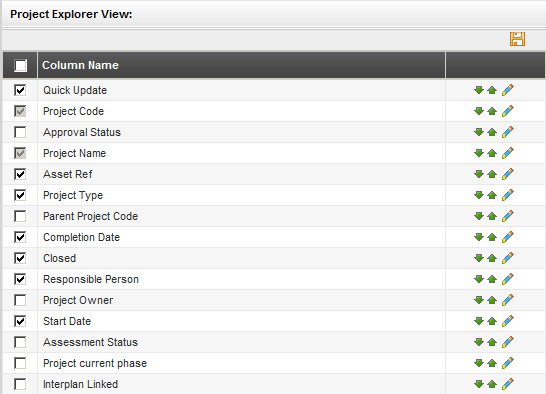The width and height of the screenshot is (546, 394).
Task: Toggle the select-all checkbox in header
Action: pyautogui.click(x=20, y=65)
